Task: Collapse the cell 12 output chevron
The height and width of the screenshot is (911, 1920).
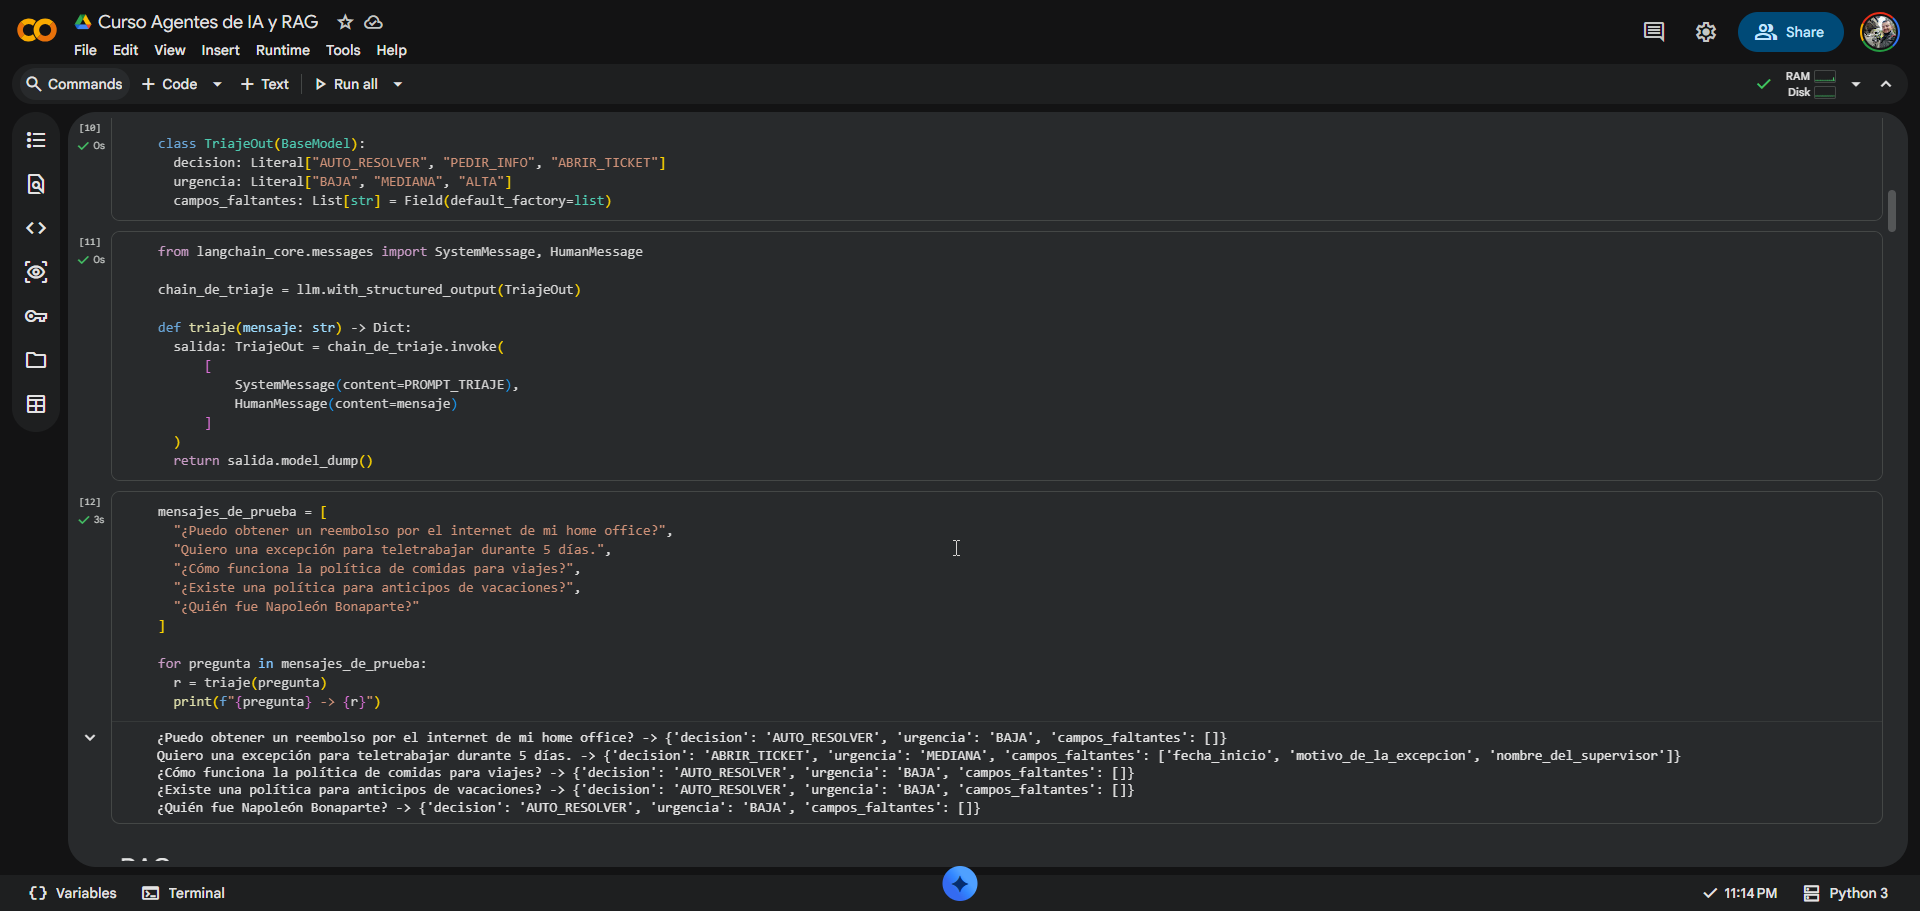Action: tap(90, 738)
